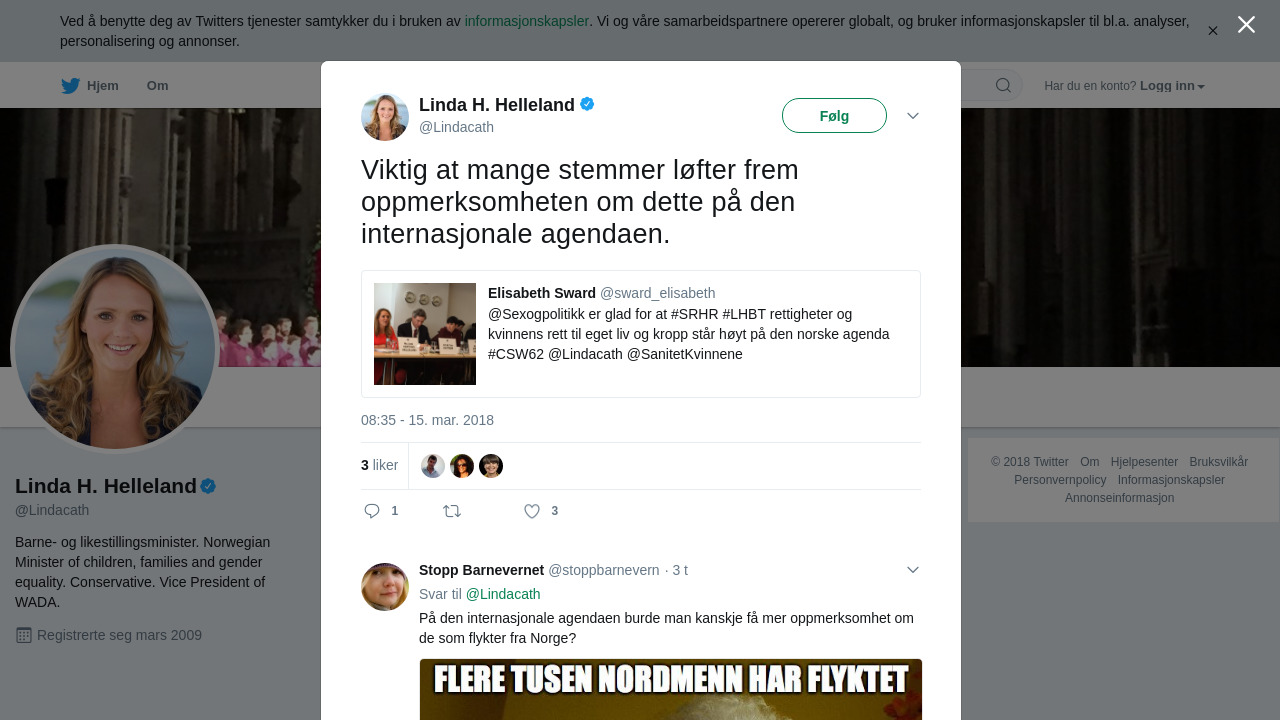Click the reply icon under the tweet
The width and height of the screenshot is (1280, 720).
coord(372,511)
